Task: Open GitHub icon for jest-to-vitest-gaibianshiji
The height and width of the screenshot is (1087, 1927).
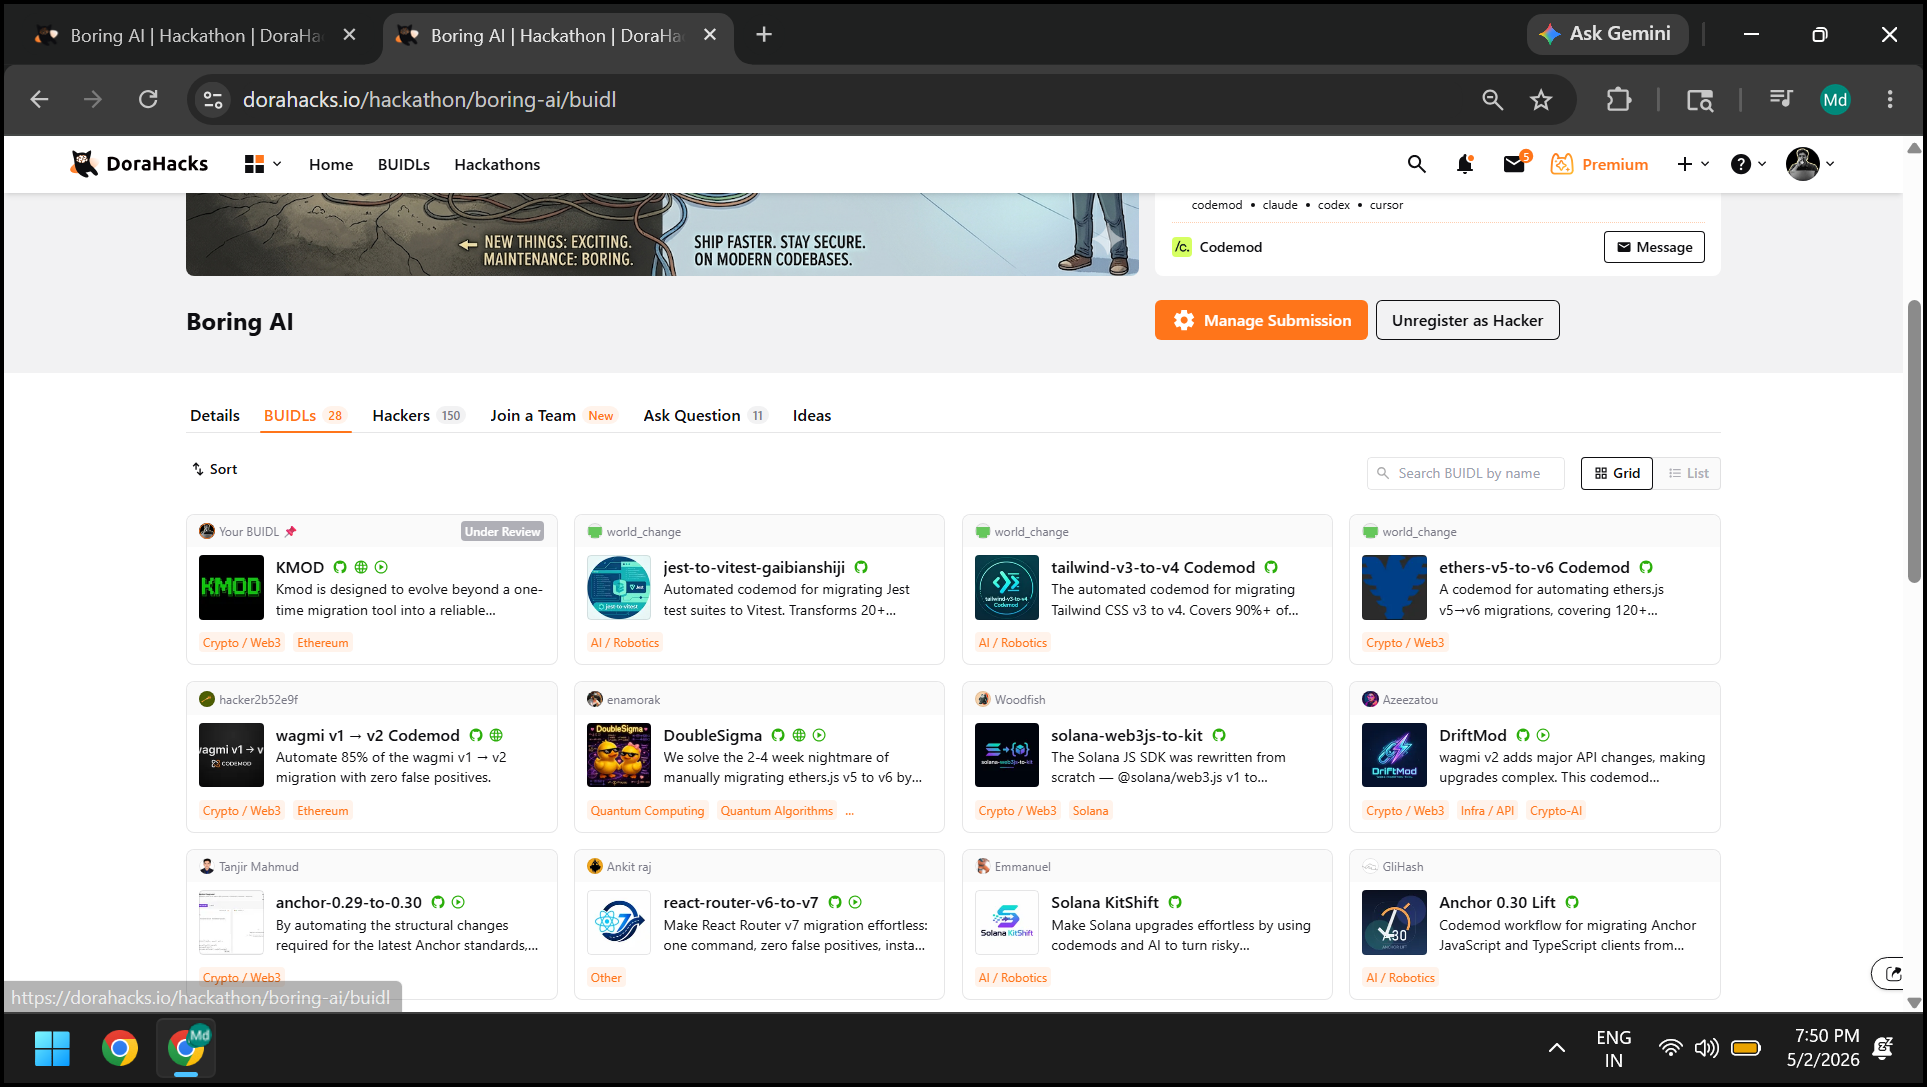Action: point(861,567)
